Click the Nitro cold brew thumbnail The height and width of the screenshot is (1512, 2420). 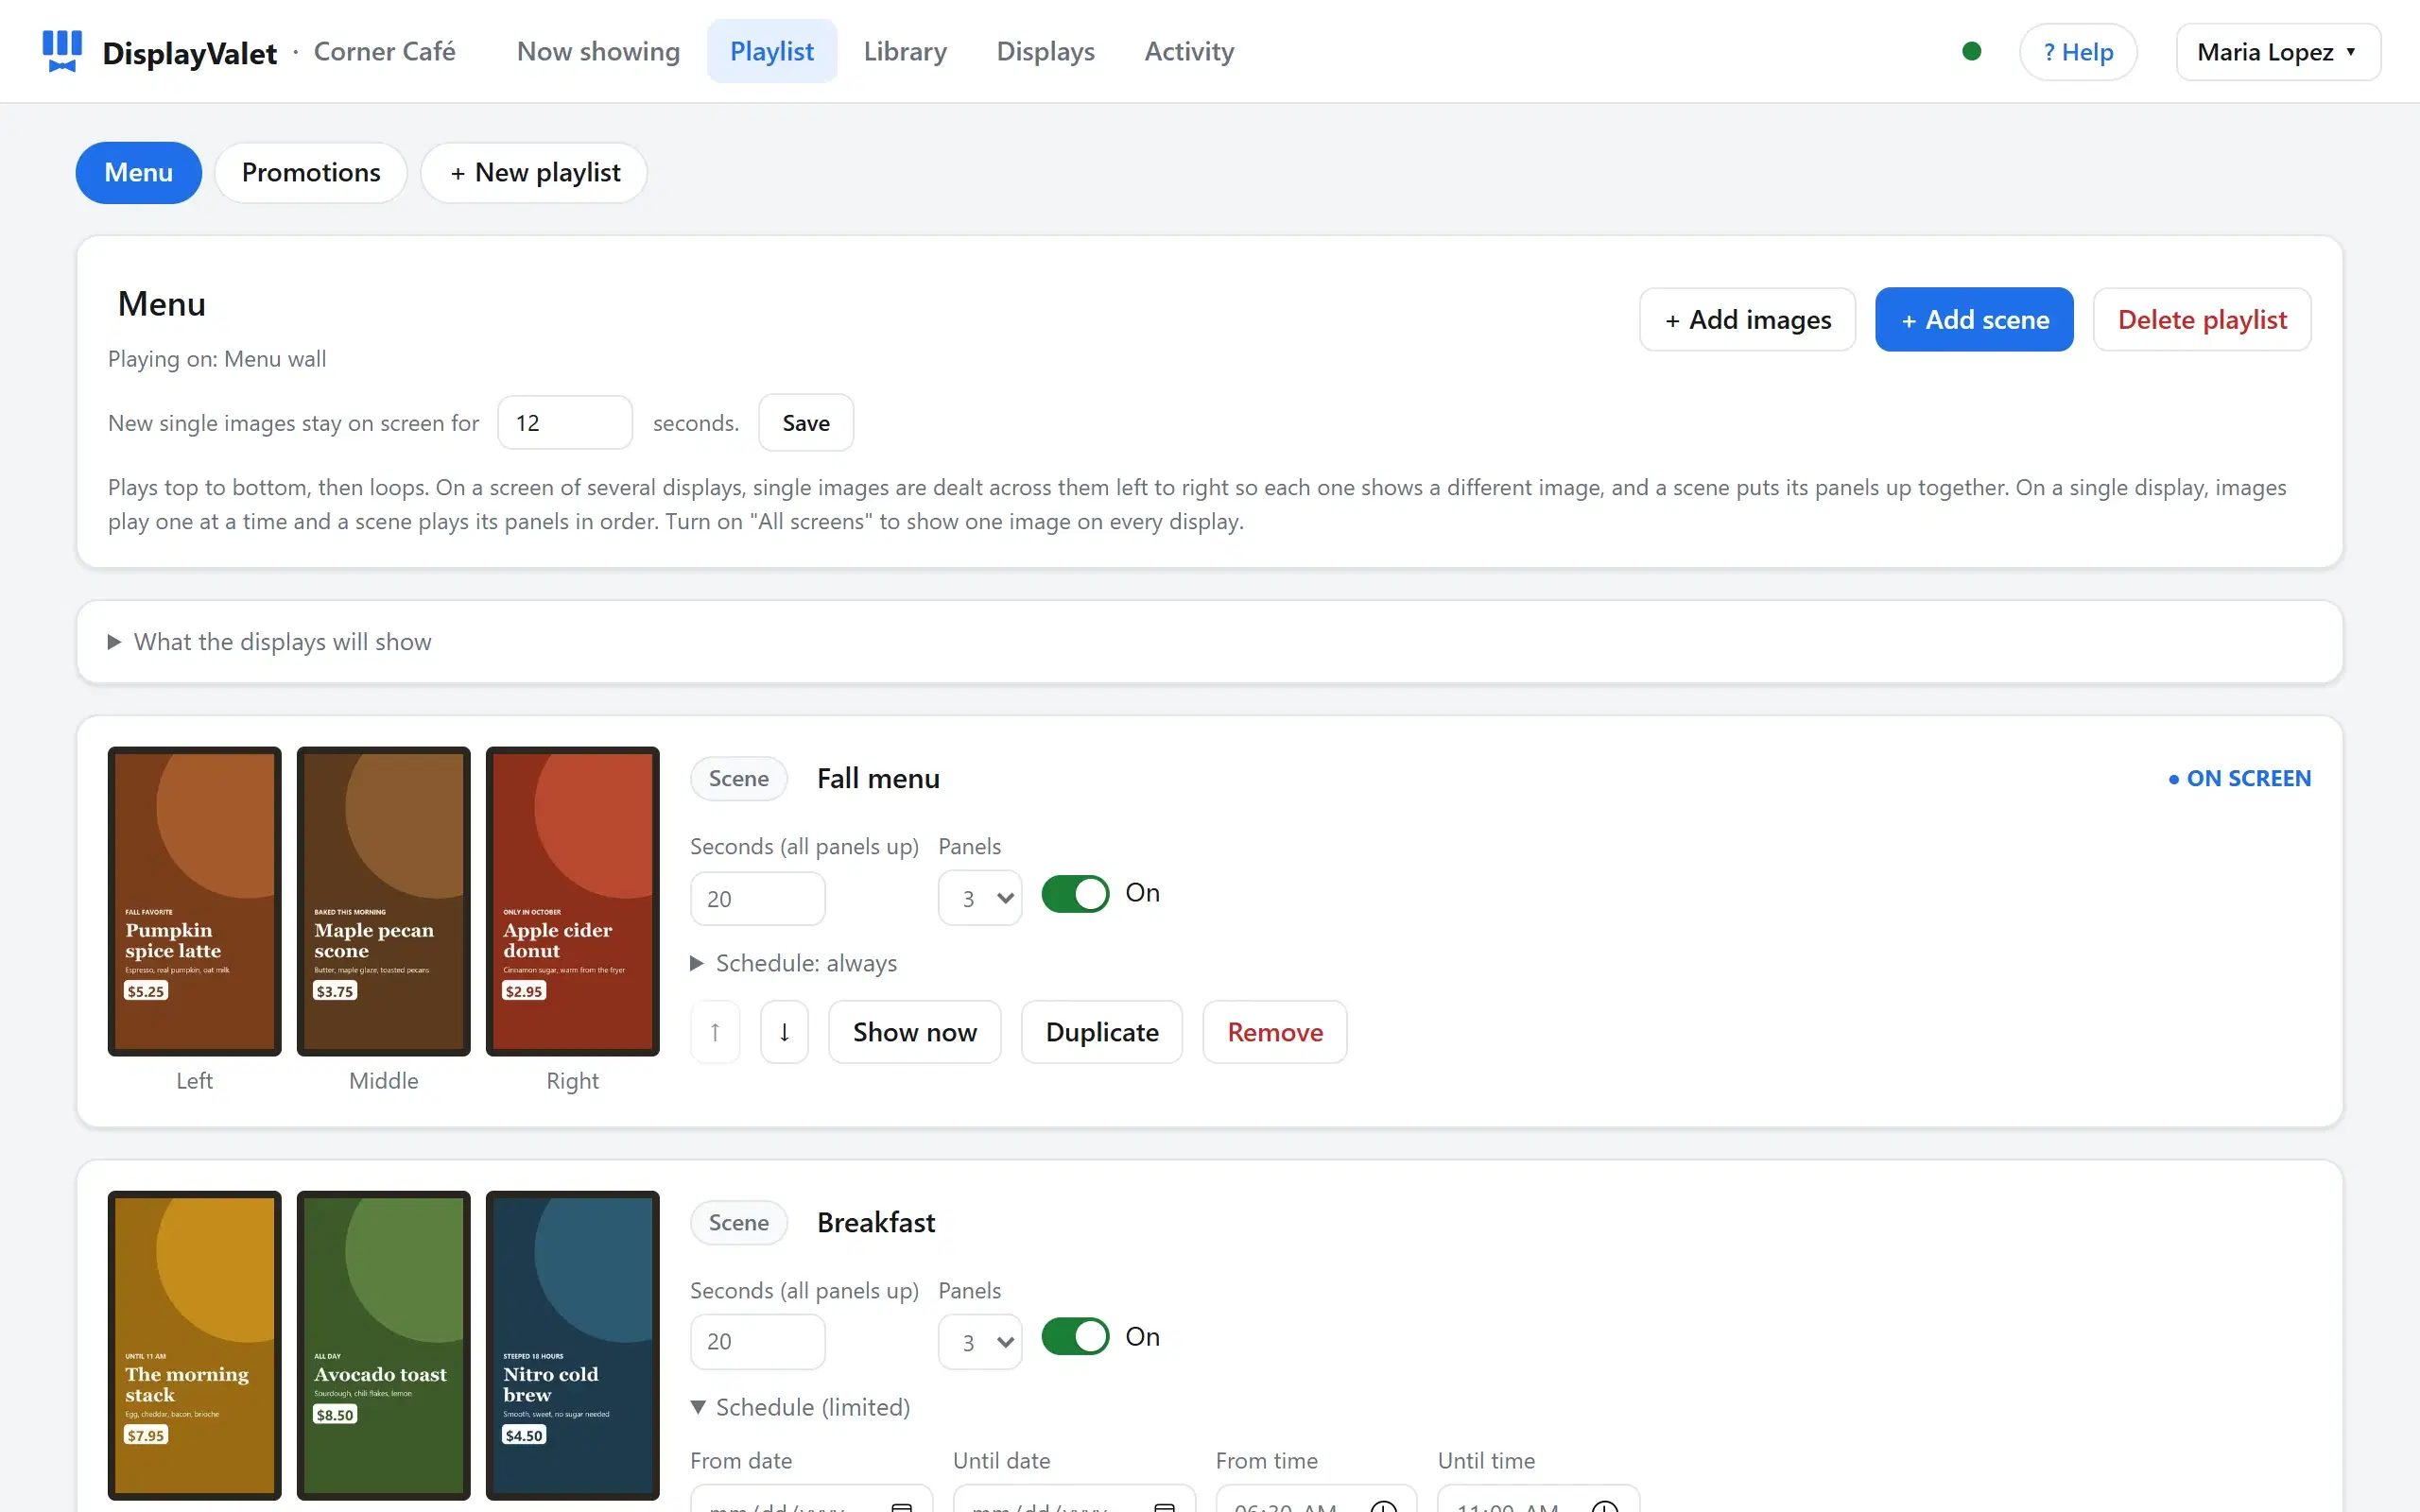tap(572, 1345)
